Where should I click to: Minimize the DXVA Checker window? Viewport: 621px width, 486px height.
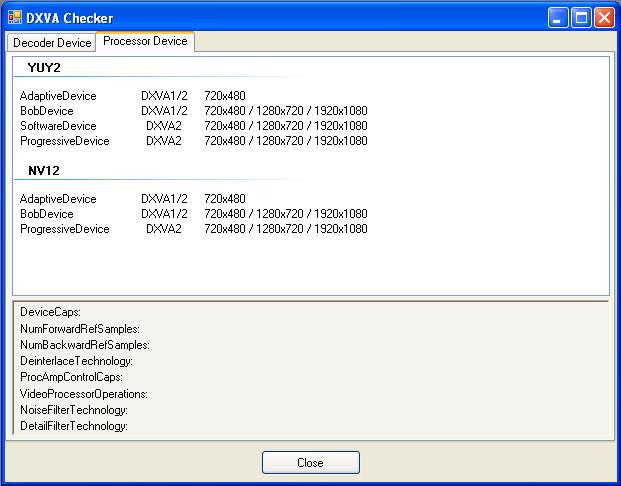coord(558,18)
